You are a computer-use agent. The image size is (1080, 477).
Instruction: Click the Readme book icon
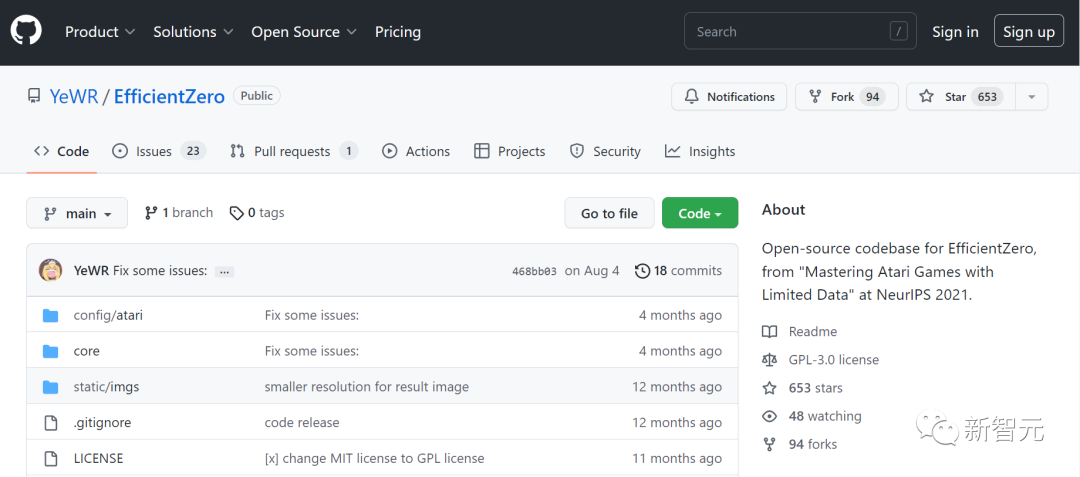tap(769, 332)
